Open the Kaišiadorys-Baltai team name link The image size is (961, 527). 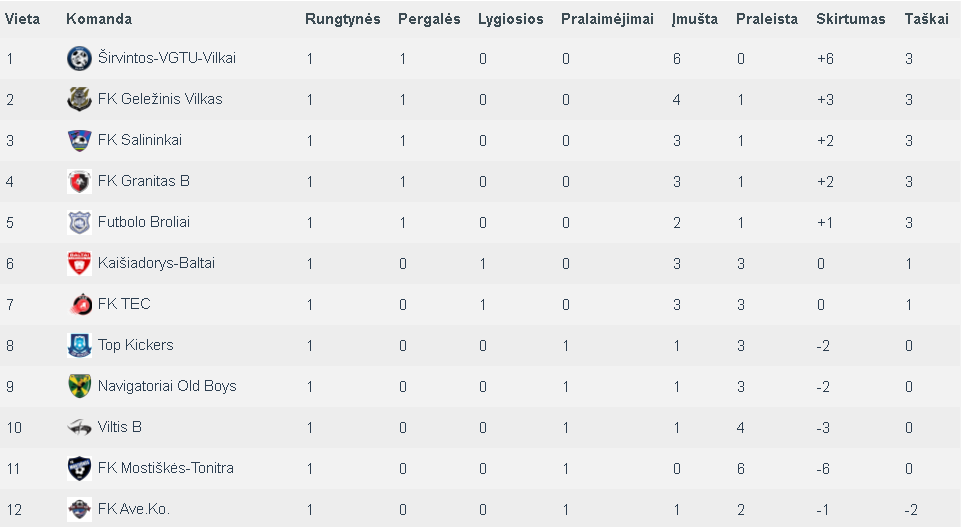[x=156, y=263]
